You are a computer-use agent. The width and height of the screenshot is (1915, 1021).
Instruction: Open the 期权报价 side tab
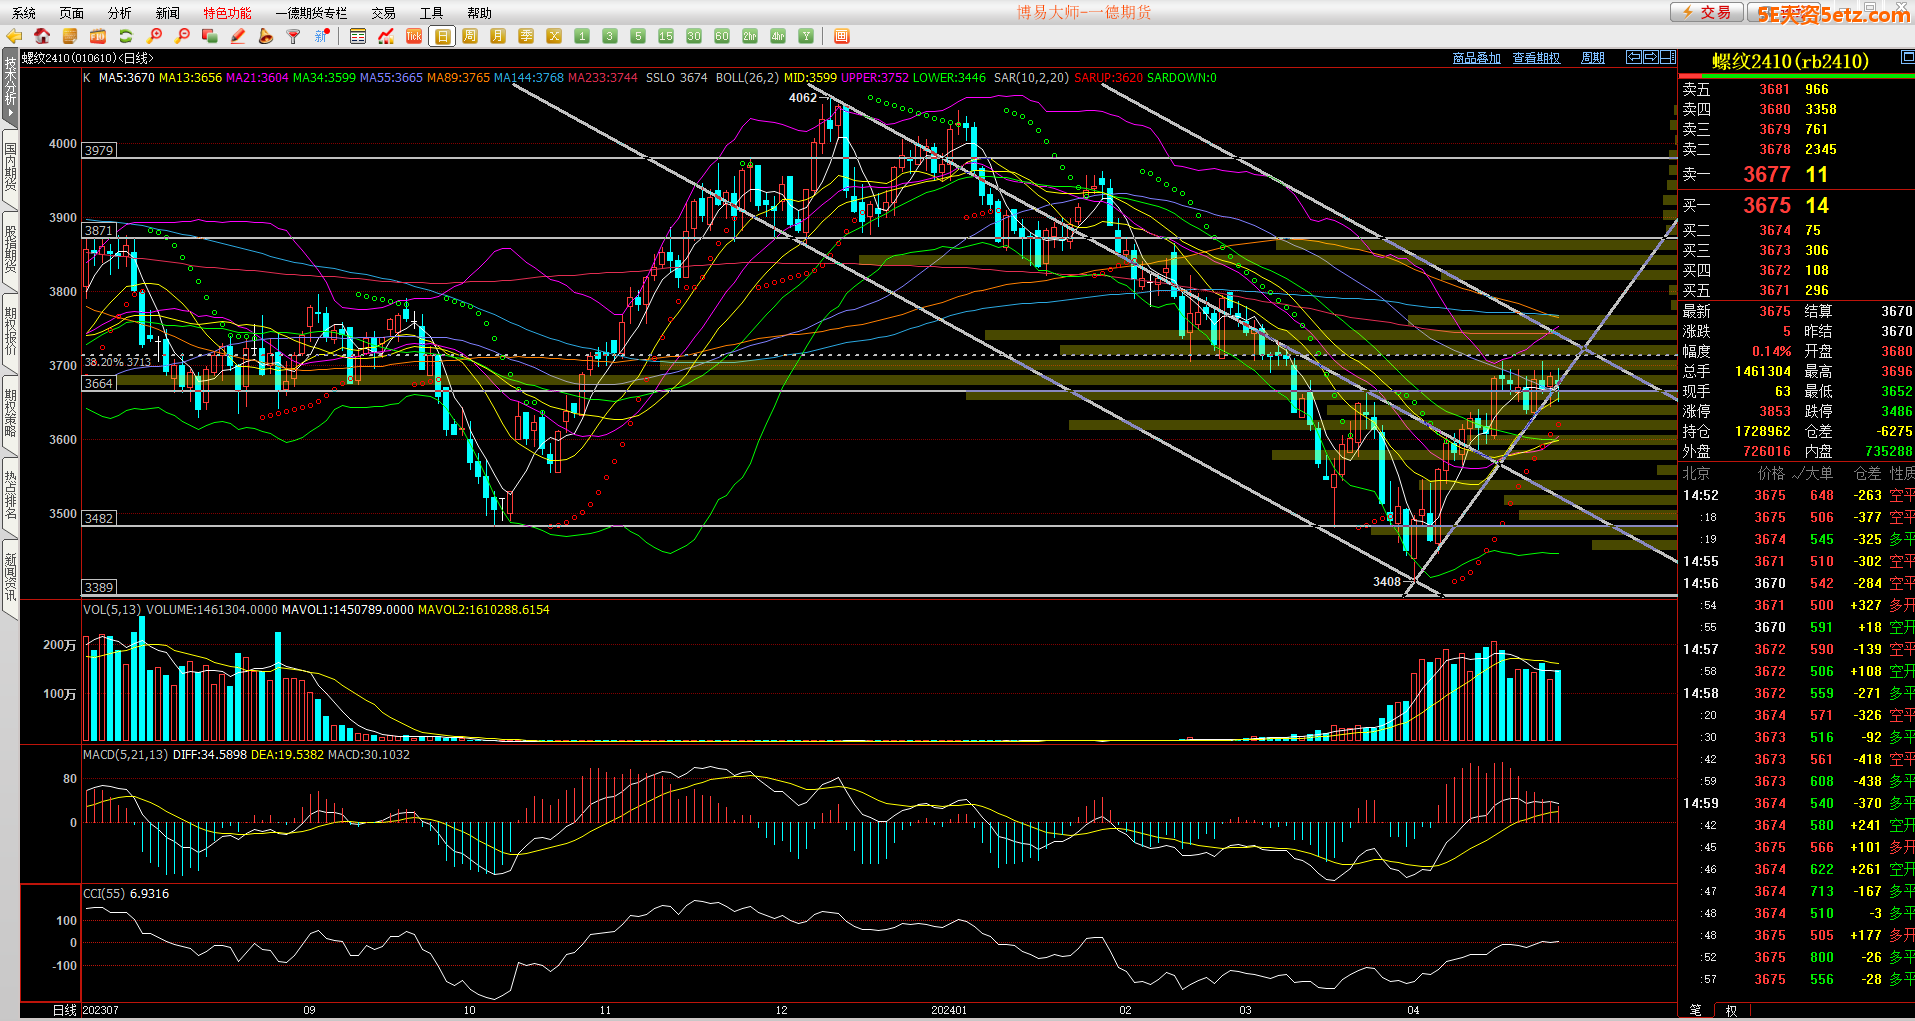[x=10, y=331]
